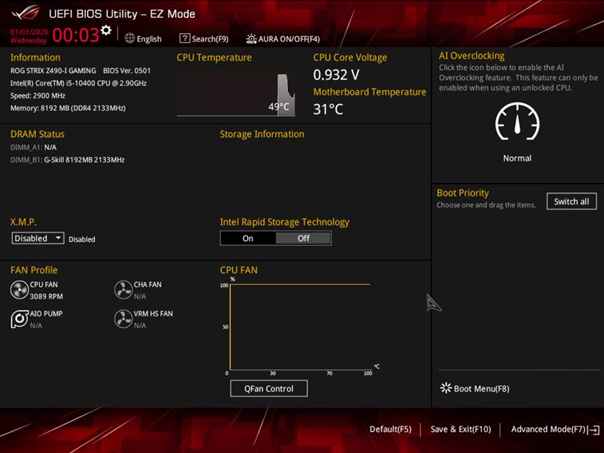Screen dimensions: 604x453
Task: Click Switch all button
Action: 571,201
